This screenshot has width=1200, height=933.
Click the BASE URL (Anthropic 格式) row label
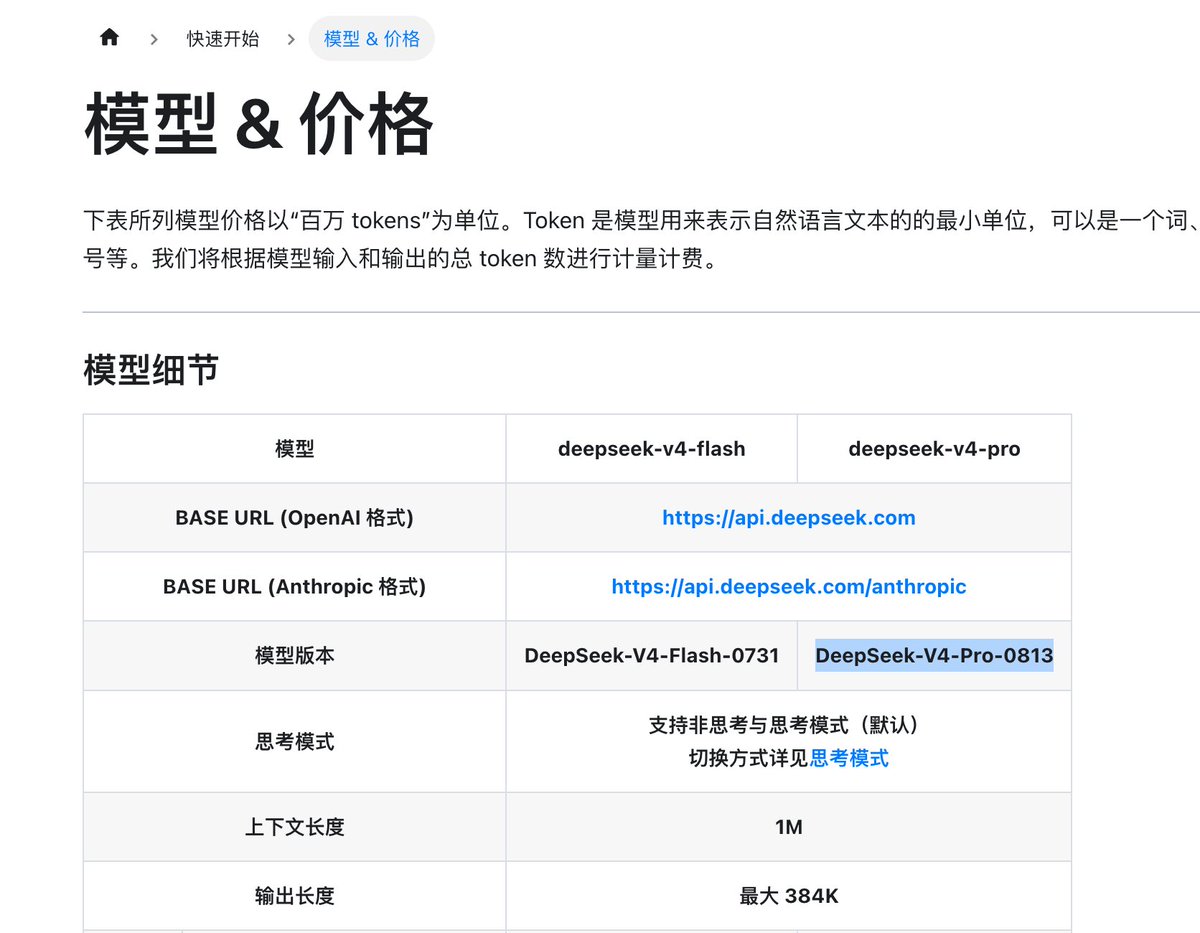click(295, 587)
